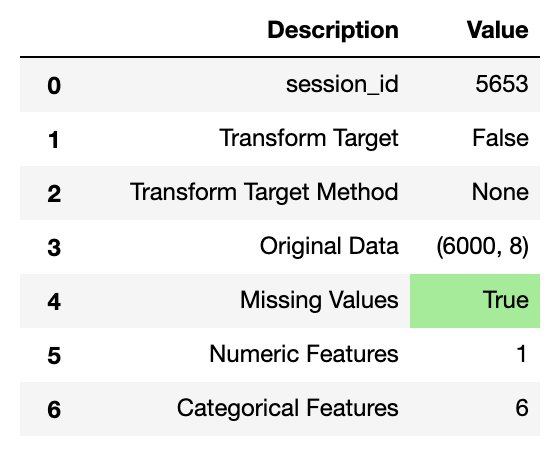Viewport: 560px width, 452px height.
Task: Select the session_id description cell
Action: pyautogui.click(x=342, y=85)
